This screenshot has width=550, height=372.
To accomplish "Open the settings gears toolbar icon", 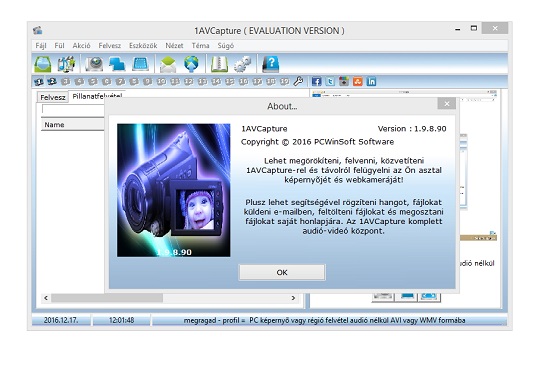I will tap(243, 64).
